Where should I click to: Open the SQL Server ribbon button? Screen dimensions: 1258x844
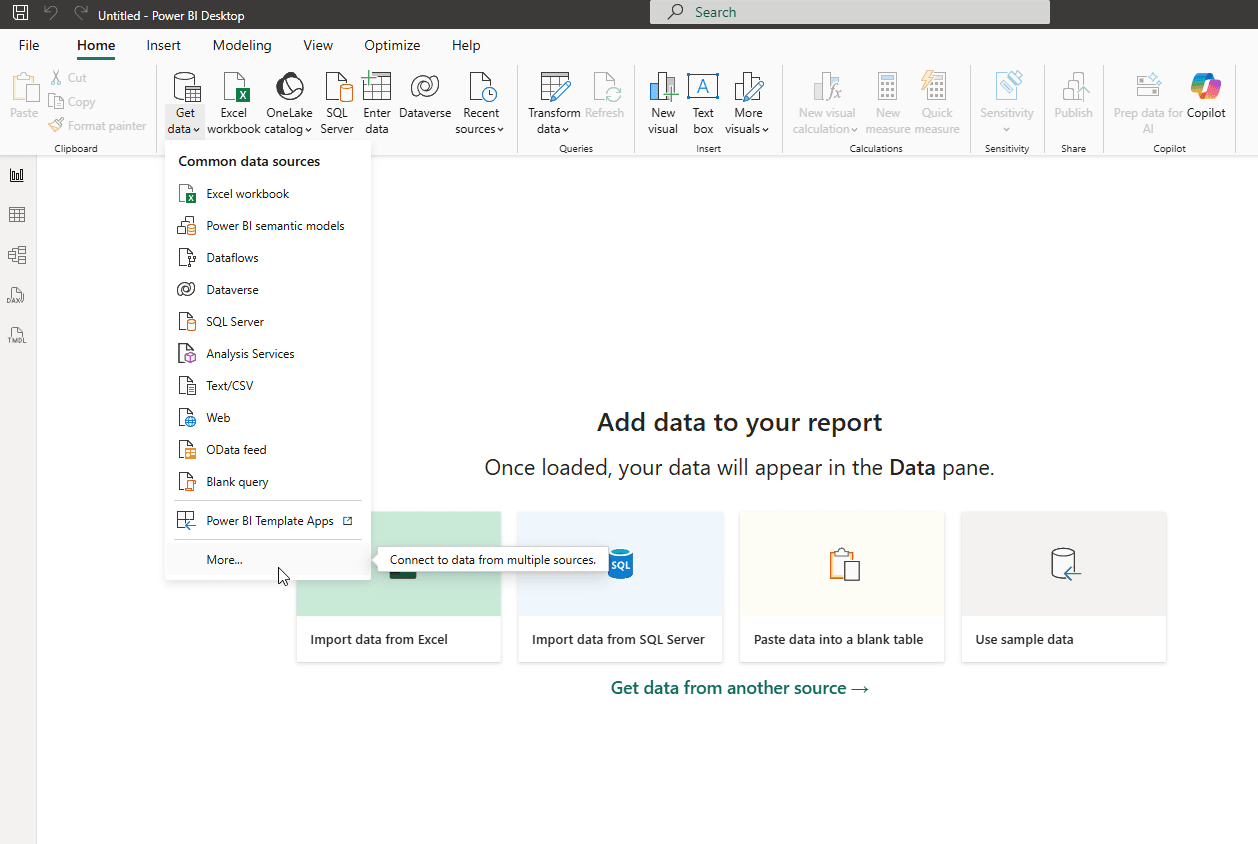coord(337,103)
